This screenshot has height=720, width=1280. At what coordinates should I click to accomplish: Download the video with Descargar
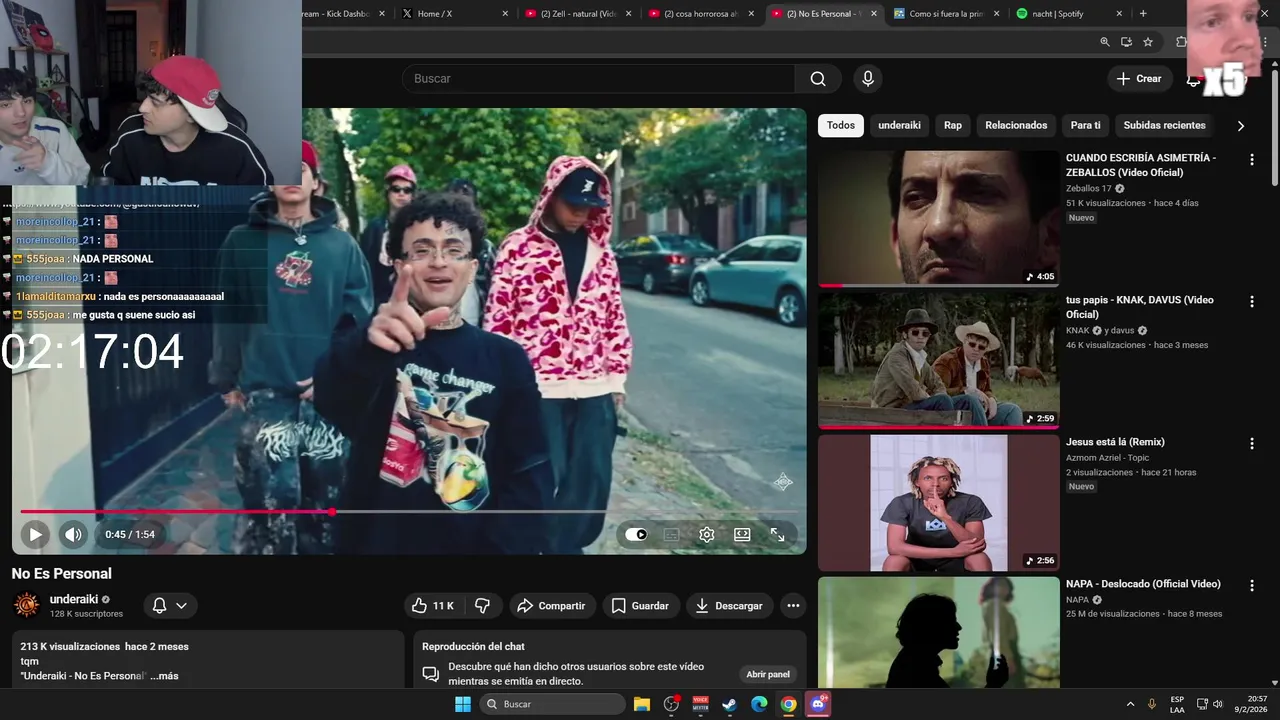(729, 606)
